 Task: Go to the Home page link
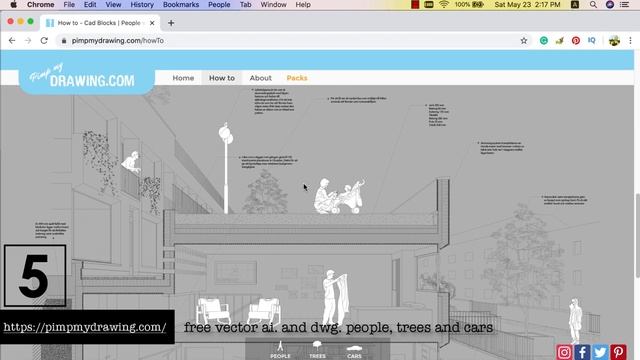(183, 78)
